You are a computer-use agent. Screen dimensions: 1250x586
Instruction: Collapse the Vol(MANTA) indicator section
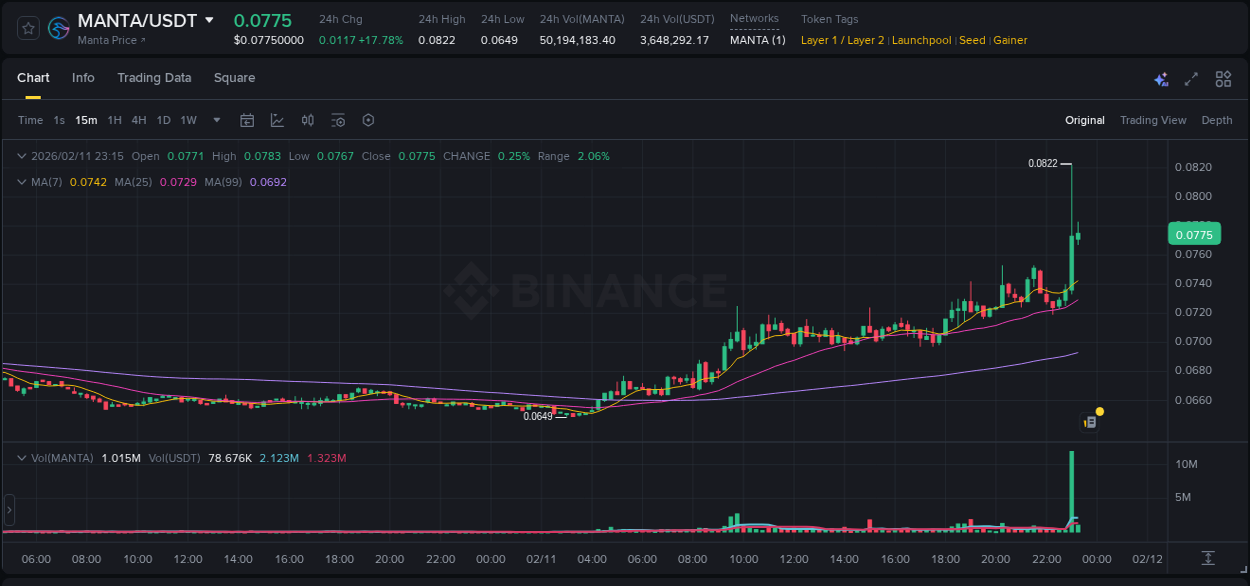21,456
